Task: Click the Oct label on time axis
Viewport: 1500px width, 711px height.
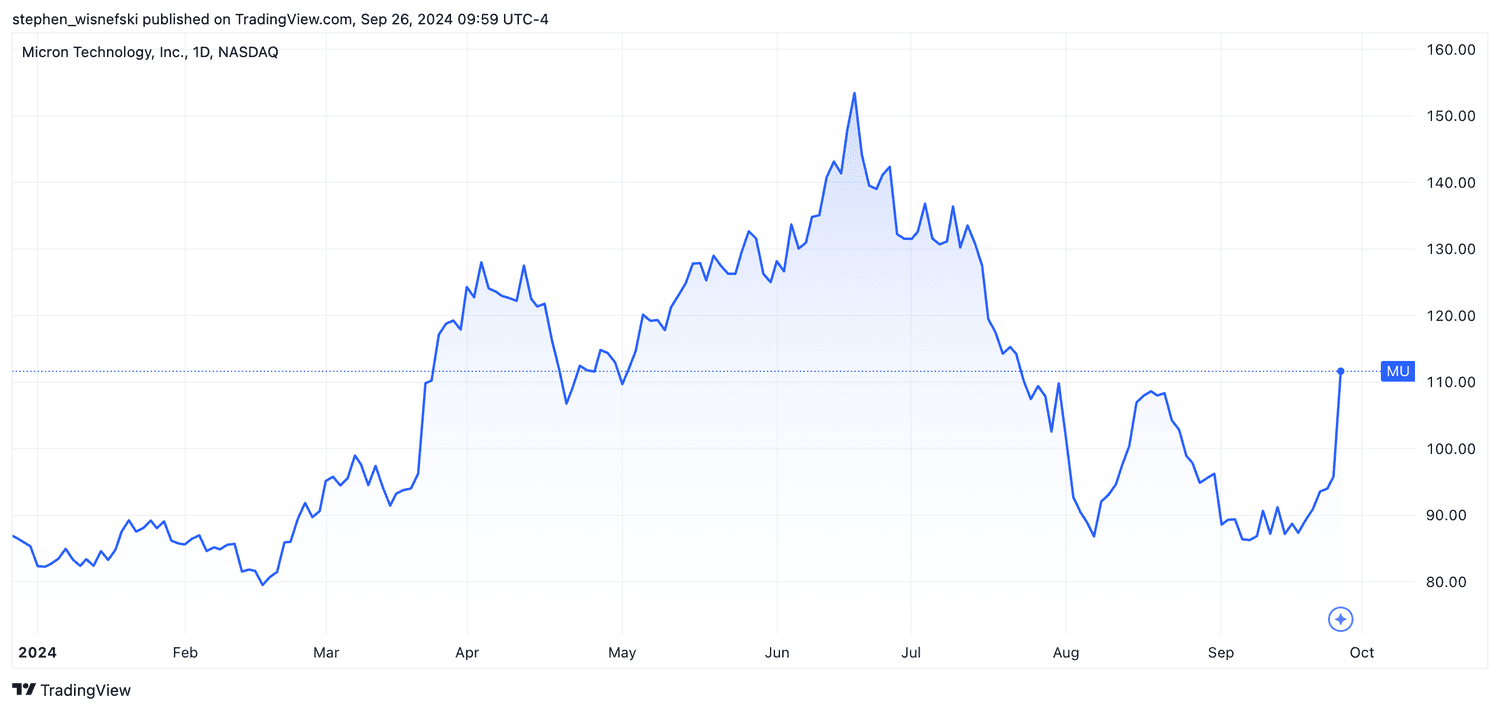Action: 1362,653
